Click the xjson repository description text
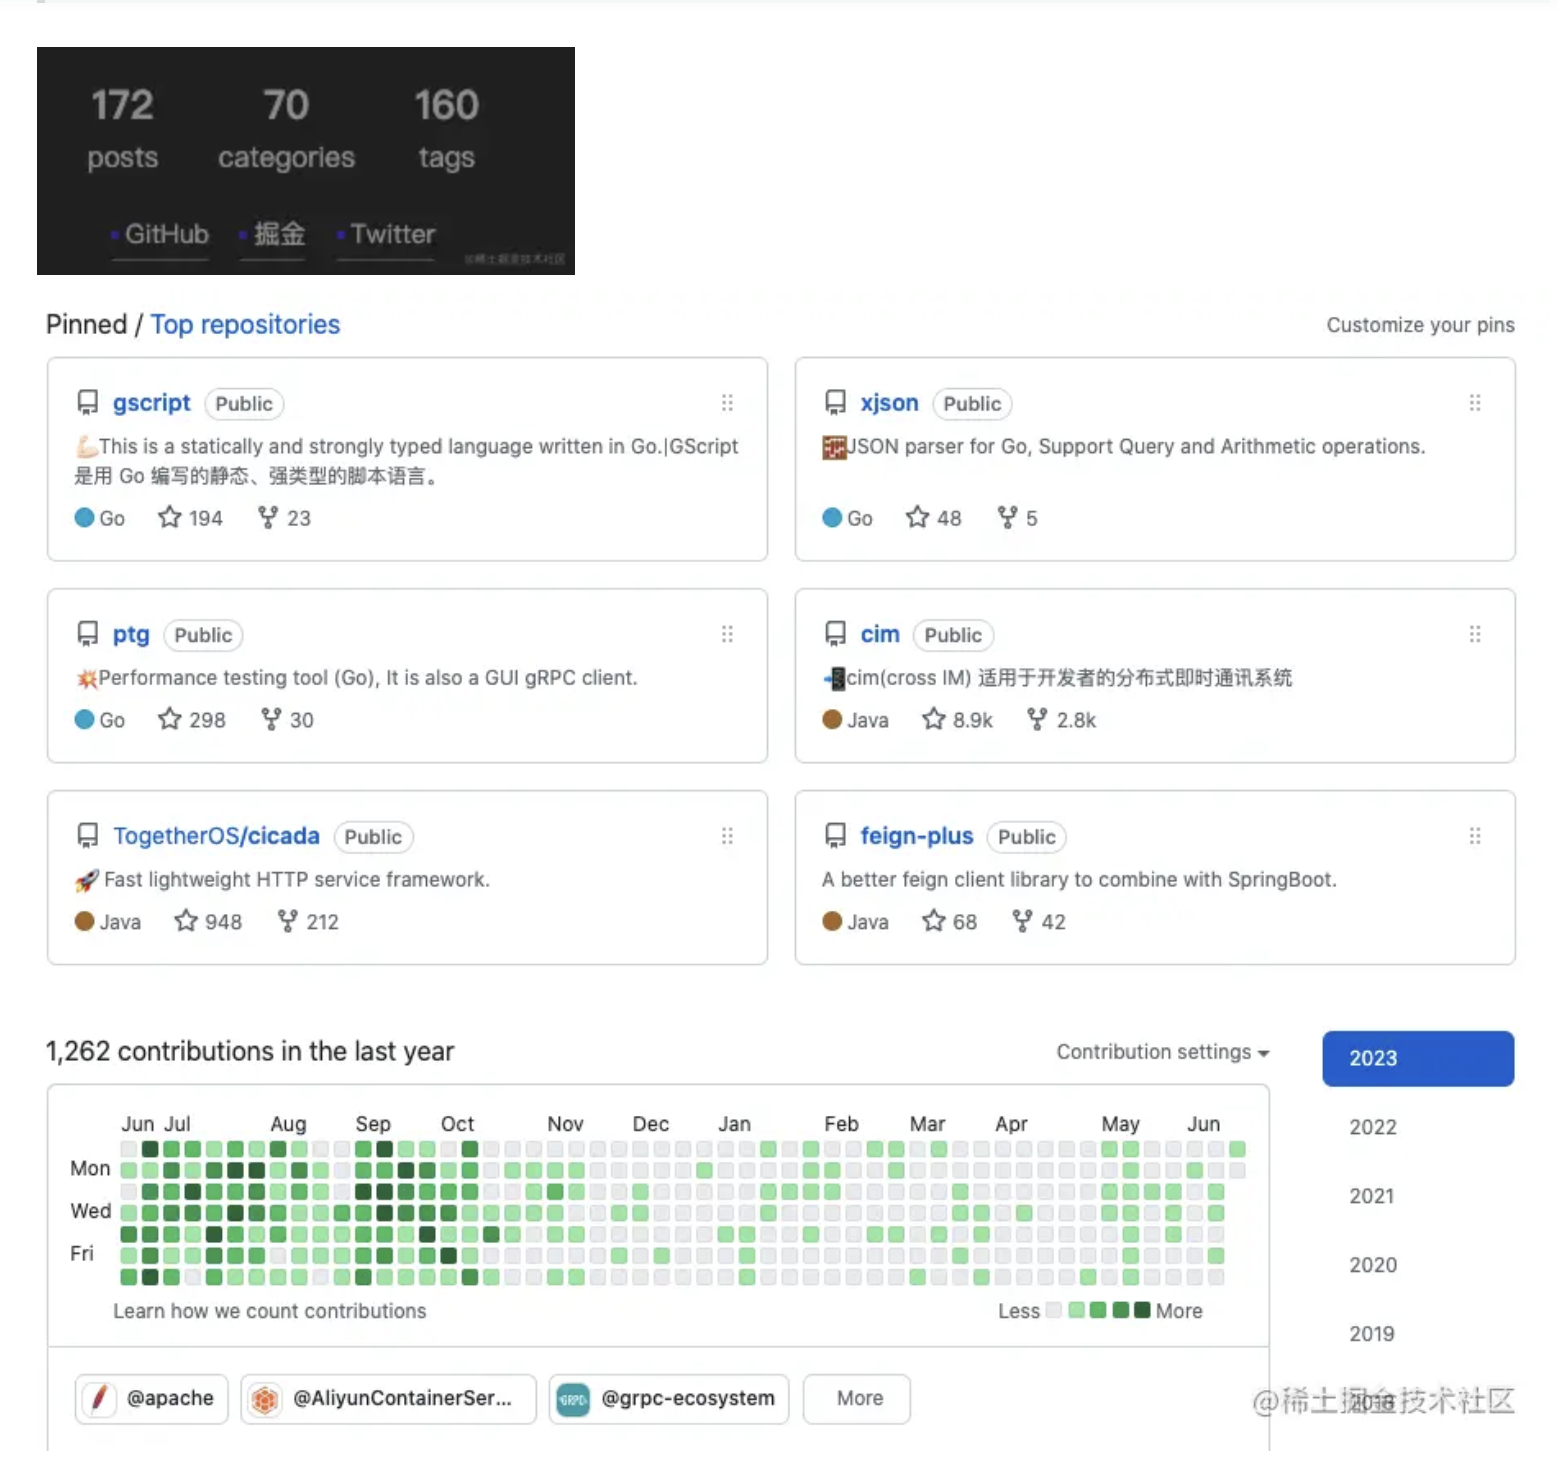This screenshot has height=1462, width=1558. pos(1124,446)
